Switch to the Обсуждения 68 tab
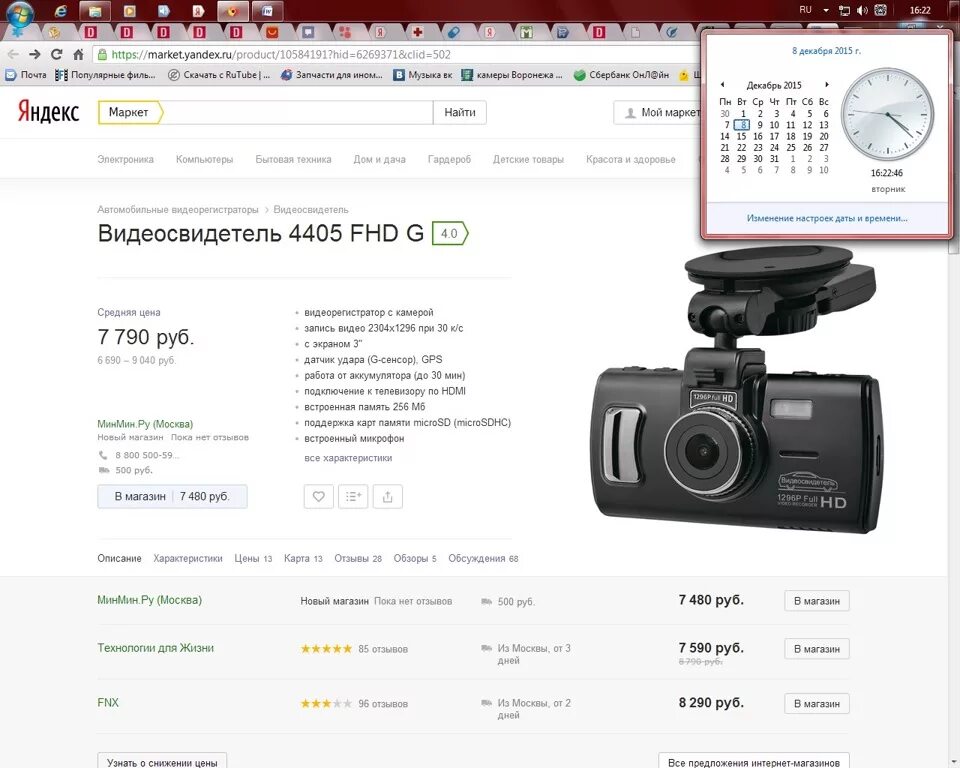The image size is (960, 768). (x=484, y=559)
